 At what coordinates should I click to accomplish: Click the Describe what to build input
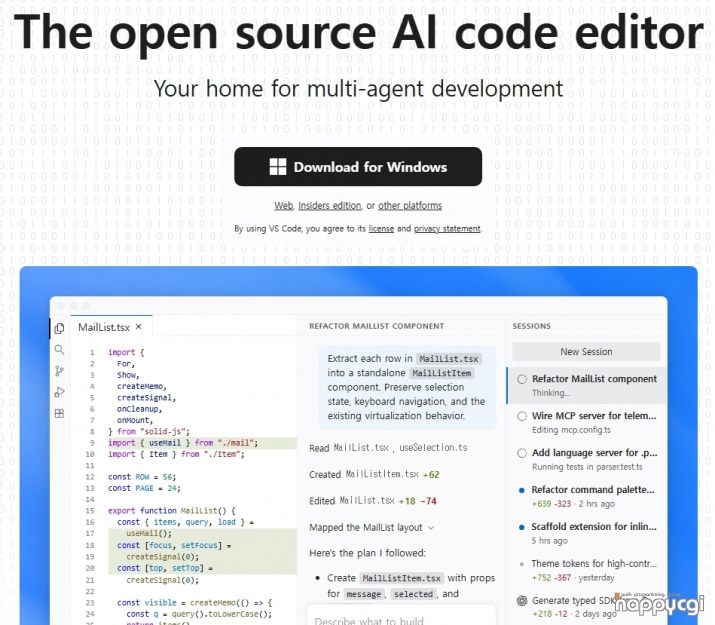(401, 616)
